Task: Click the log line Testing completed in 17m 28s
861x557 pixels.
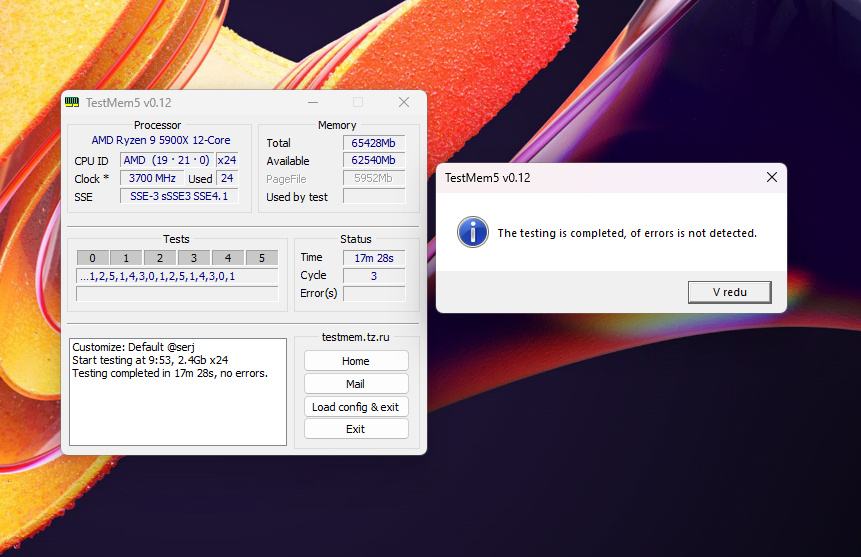Action: coord(170,373)
